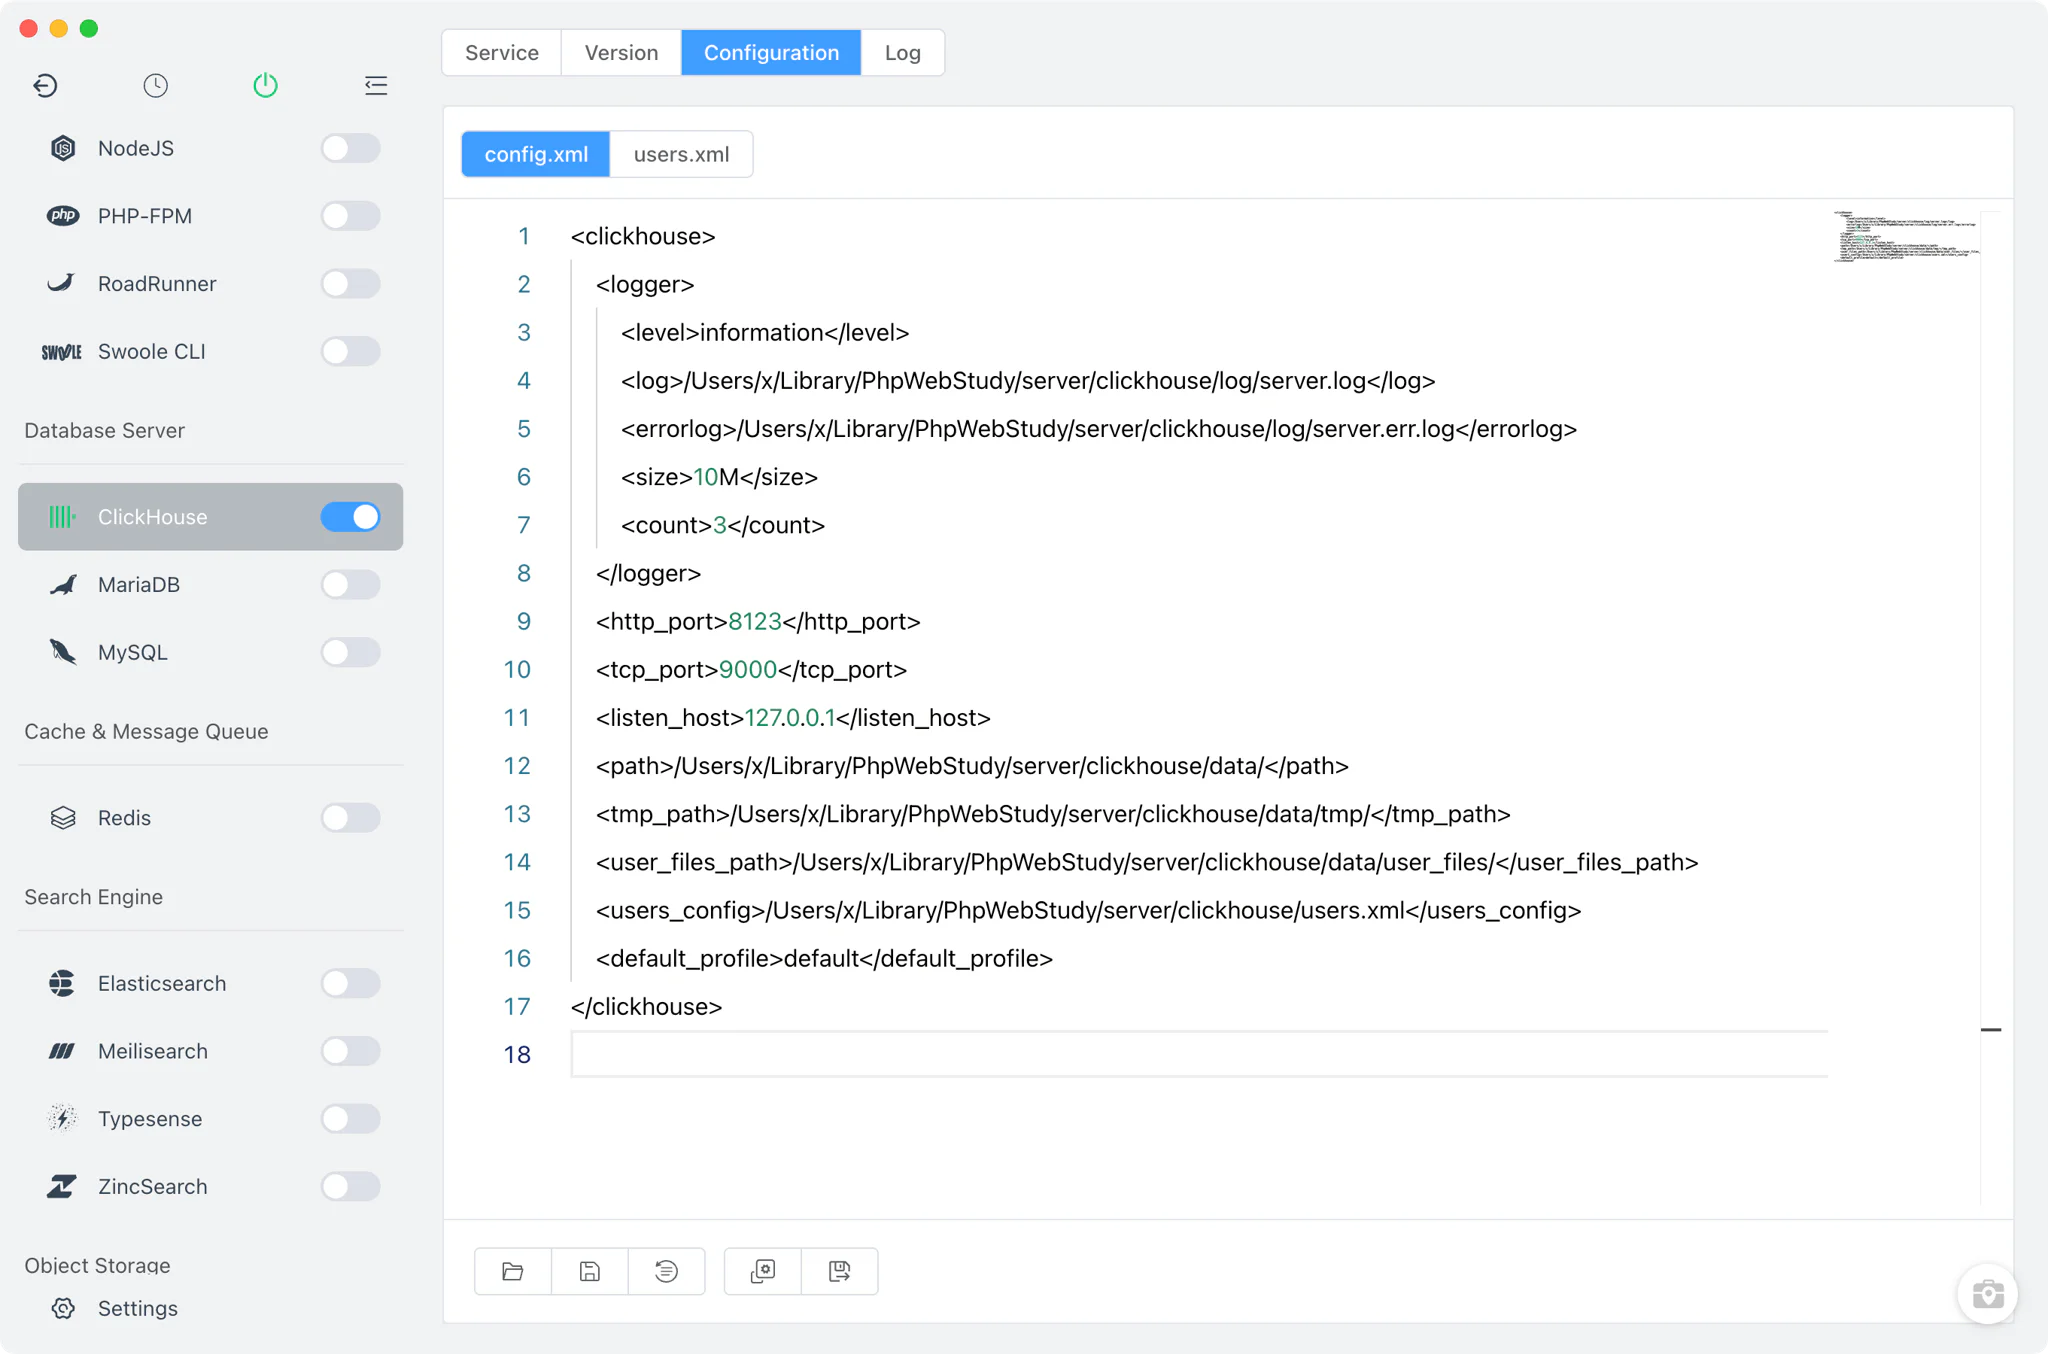2048x1354 pixels.
Task: Select the config.xml file tab
Action: 536,154
